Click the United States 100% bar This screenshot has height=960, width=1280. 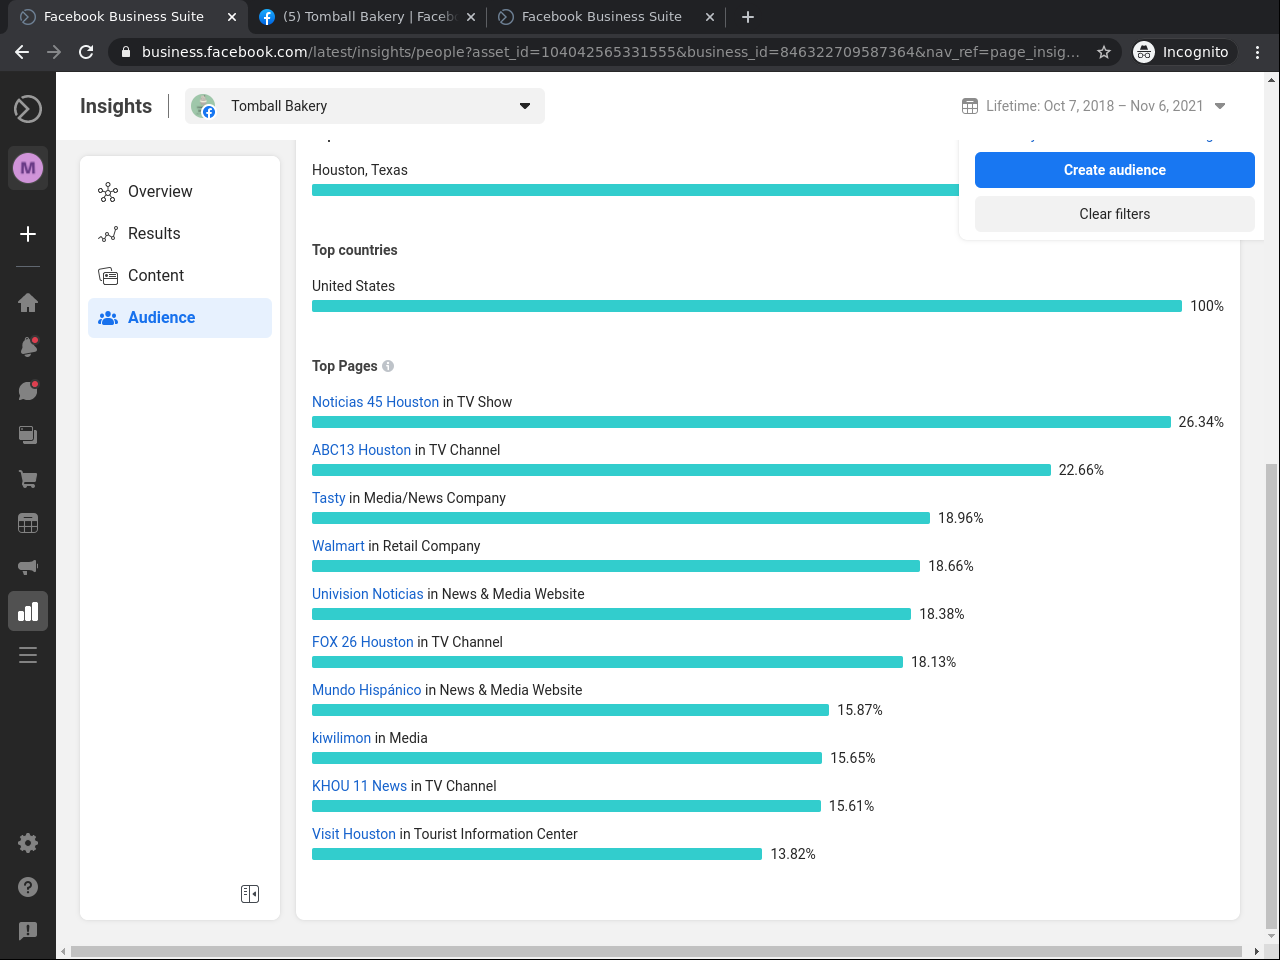point(747,306)
